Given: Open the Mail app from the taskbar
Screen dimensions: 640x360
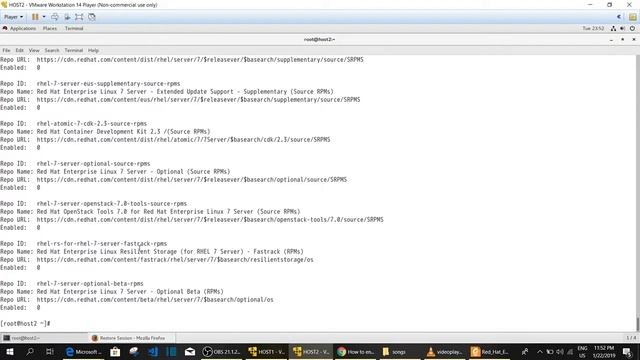Looking at the screenshot, I should coord(190,351).
